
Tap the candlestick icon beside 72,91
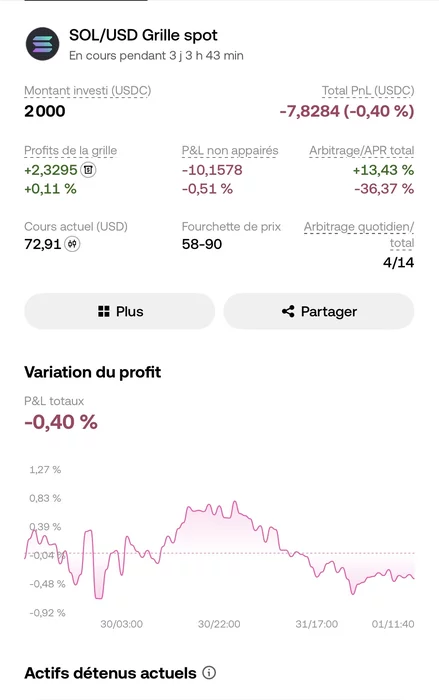[72, 244]
